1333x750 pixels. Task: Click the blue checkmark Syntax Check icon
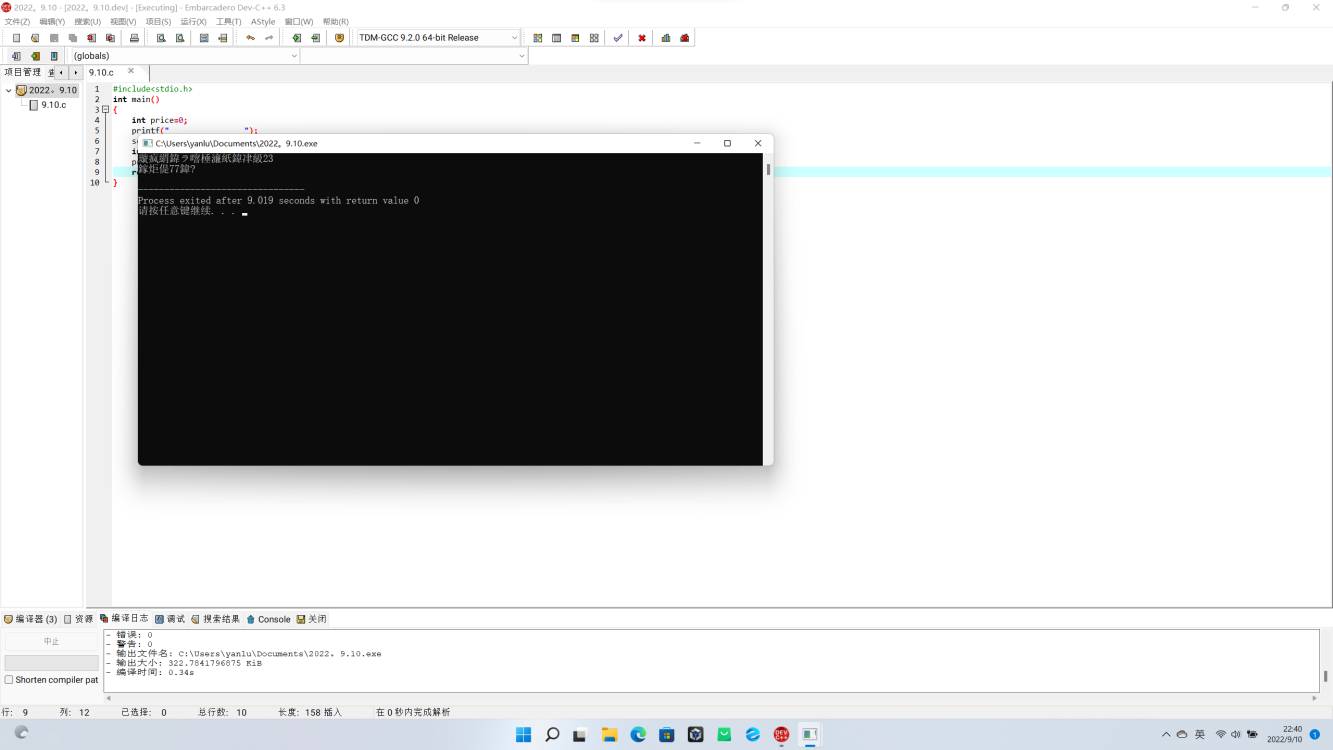(618, 38)
